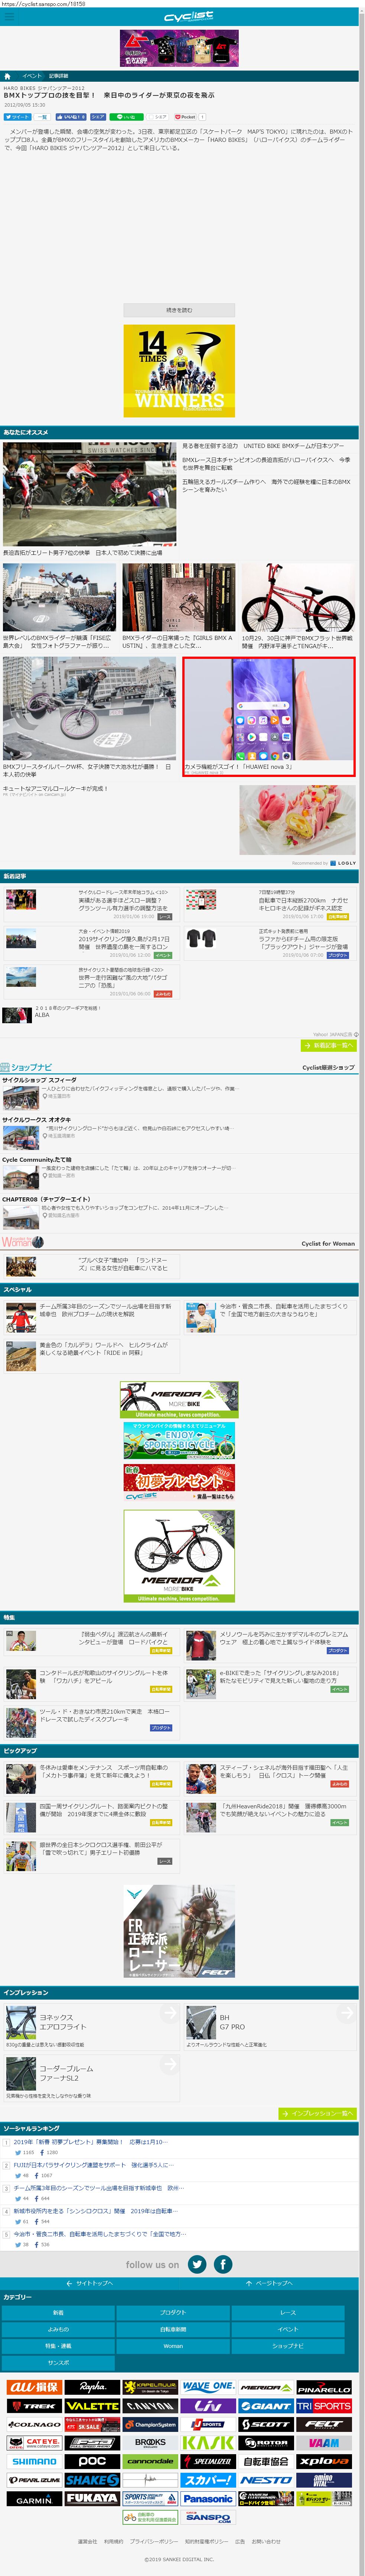Open the au損保 sponsor logo

pyautogui.click(x=35, y=2387)
